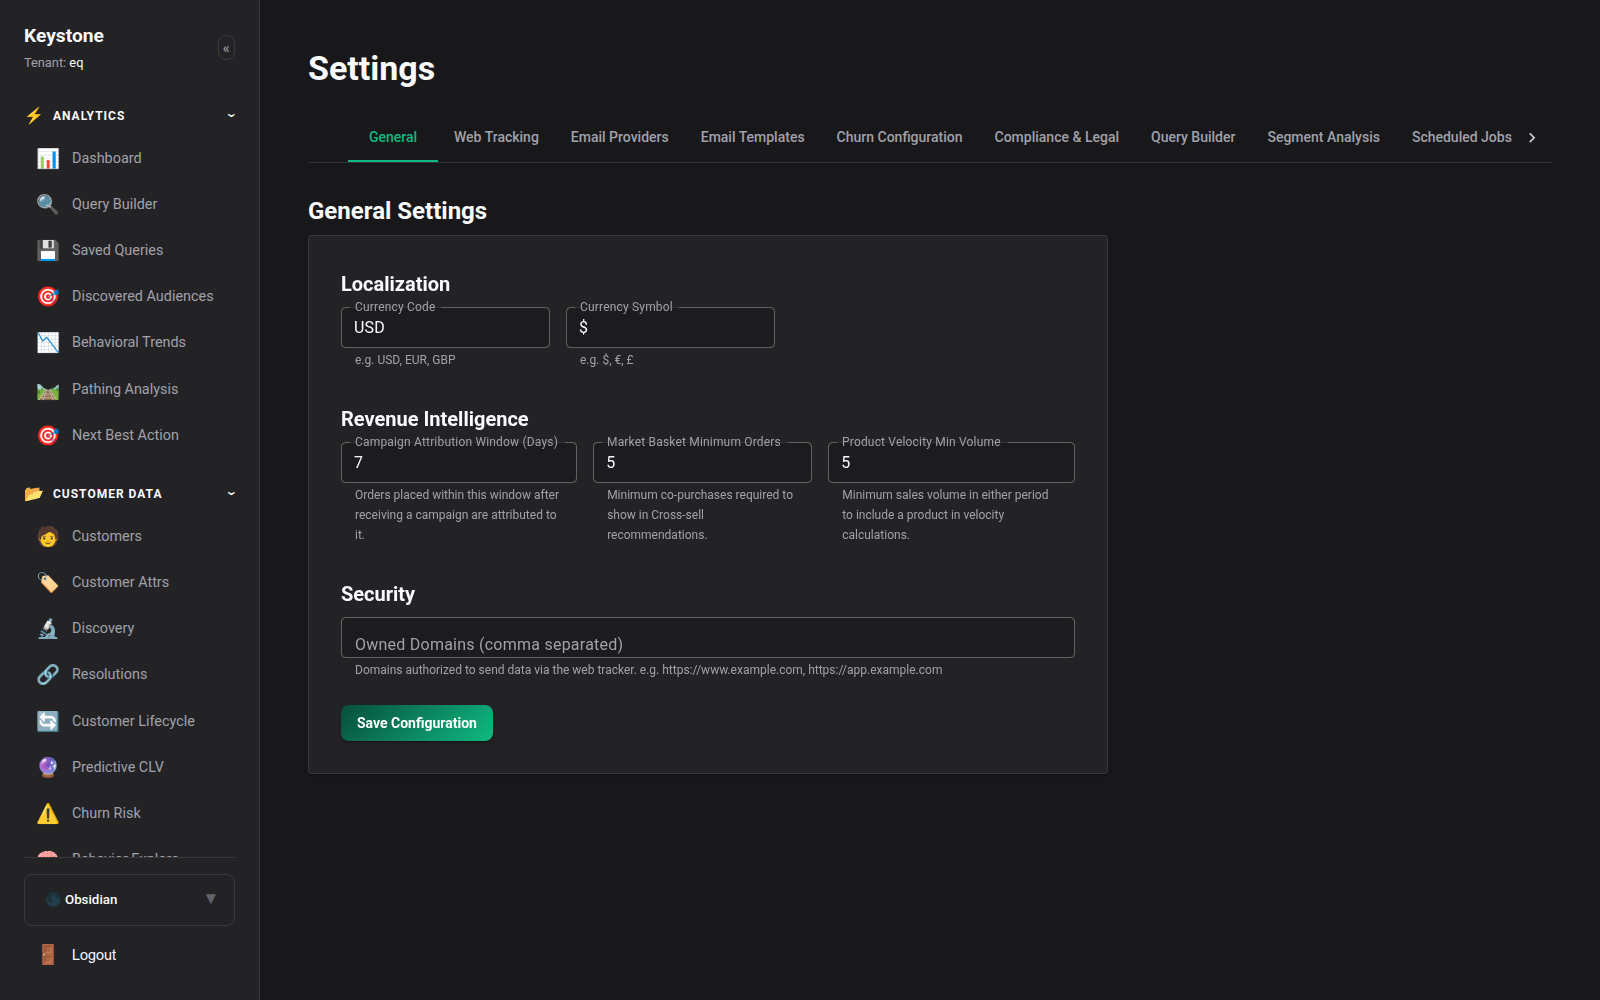Image resolution: width=1600 pixels, height=1000 pixels.
Task: Go to the Compliance & Legal tab
Action: (x=1056, y=137)
